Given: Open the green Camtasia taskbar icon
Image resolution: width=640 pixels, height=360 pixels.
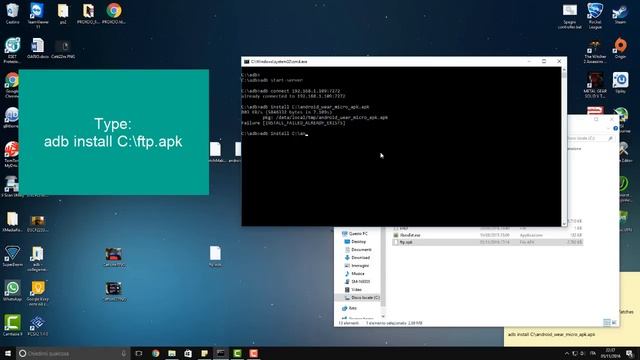Looking at the screenshot, I should pyautogui.click(x=237, y=353).
